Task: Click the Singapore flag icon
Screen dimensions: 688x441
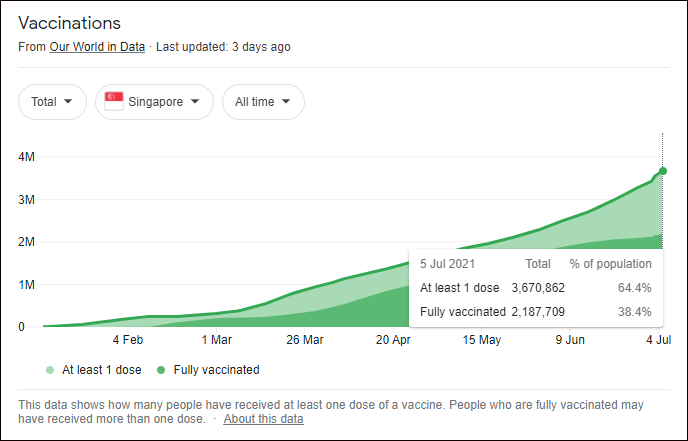Action: point(114,101)
